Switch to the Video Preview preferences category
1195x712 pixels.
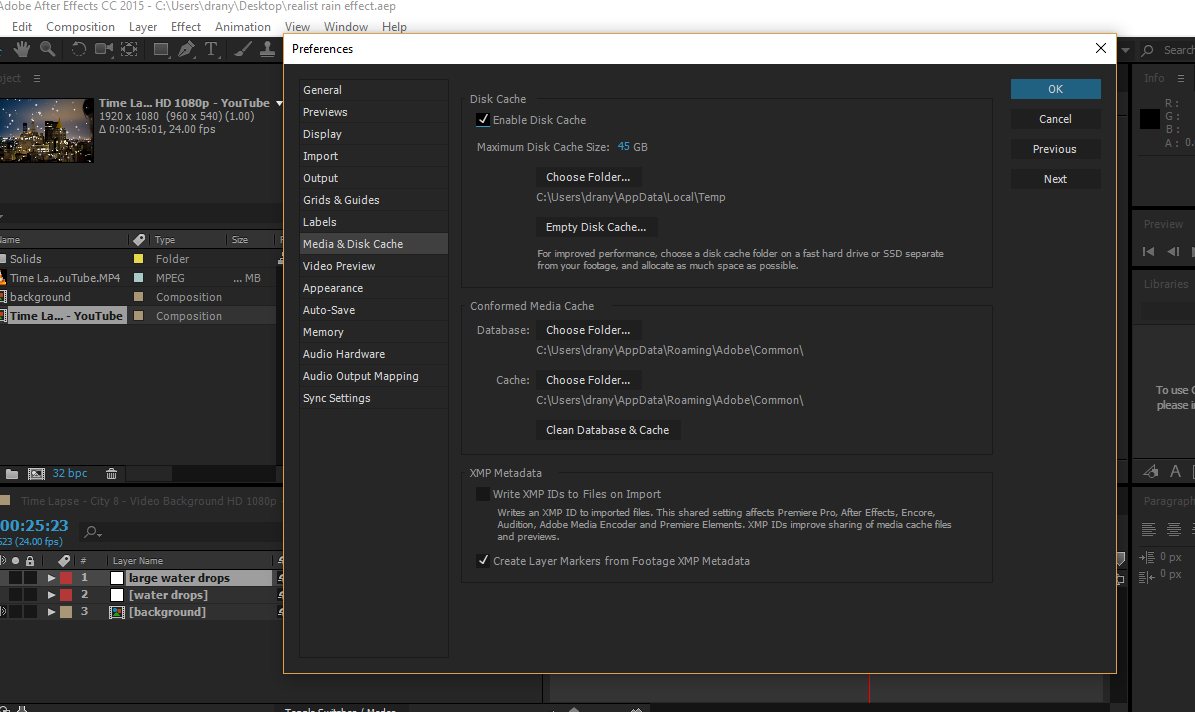click(x=339, y=265)
